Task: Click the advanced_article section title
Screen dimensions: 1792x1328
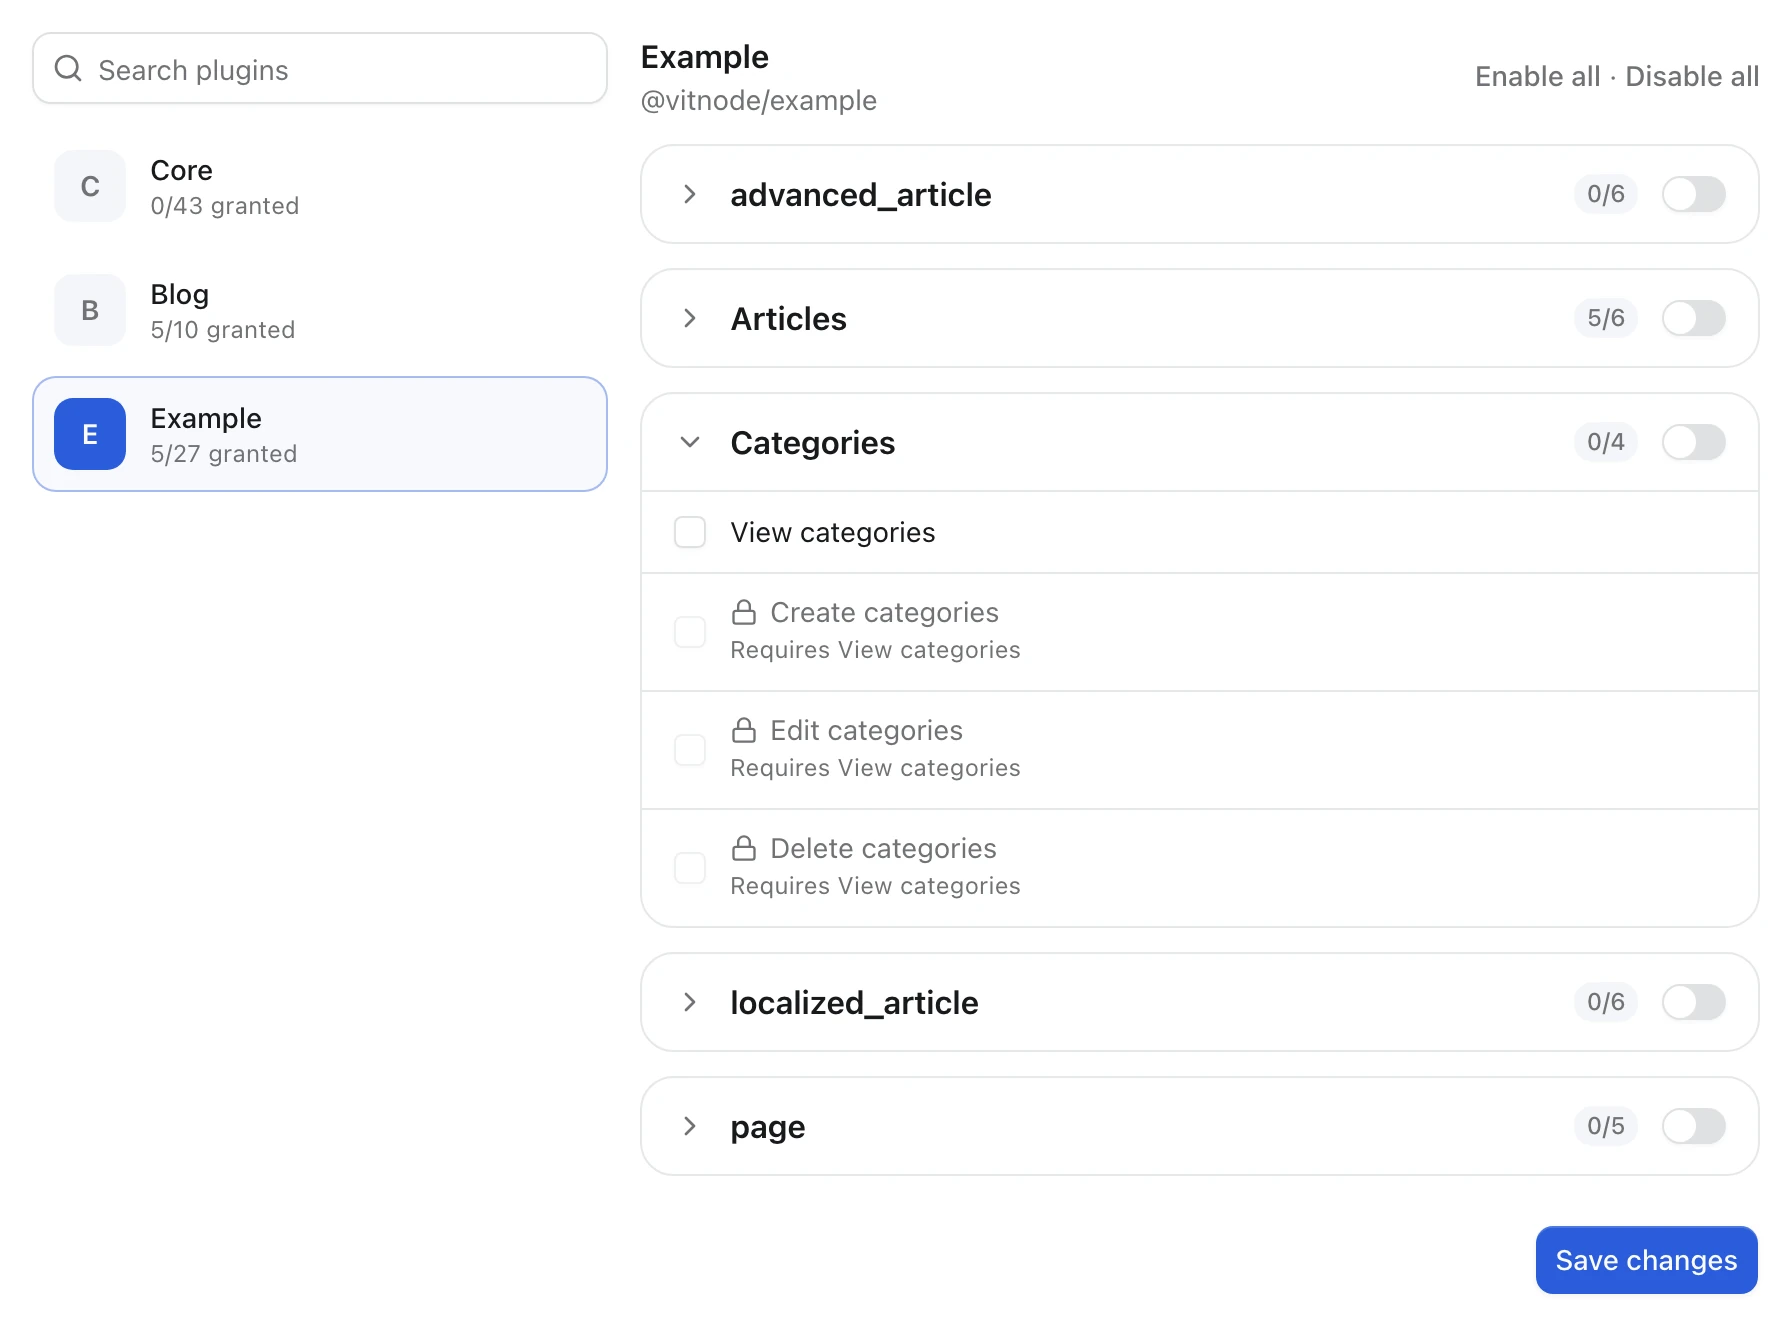Action: [861, 194]
